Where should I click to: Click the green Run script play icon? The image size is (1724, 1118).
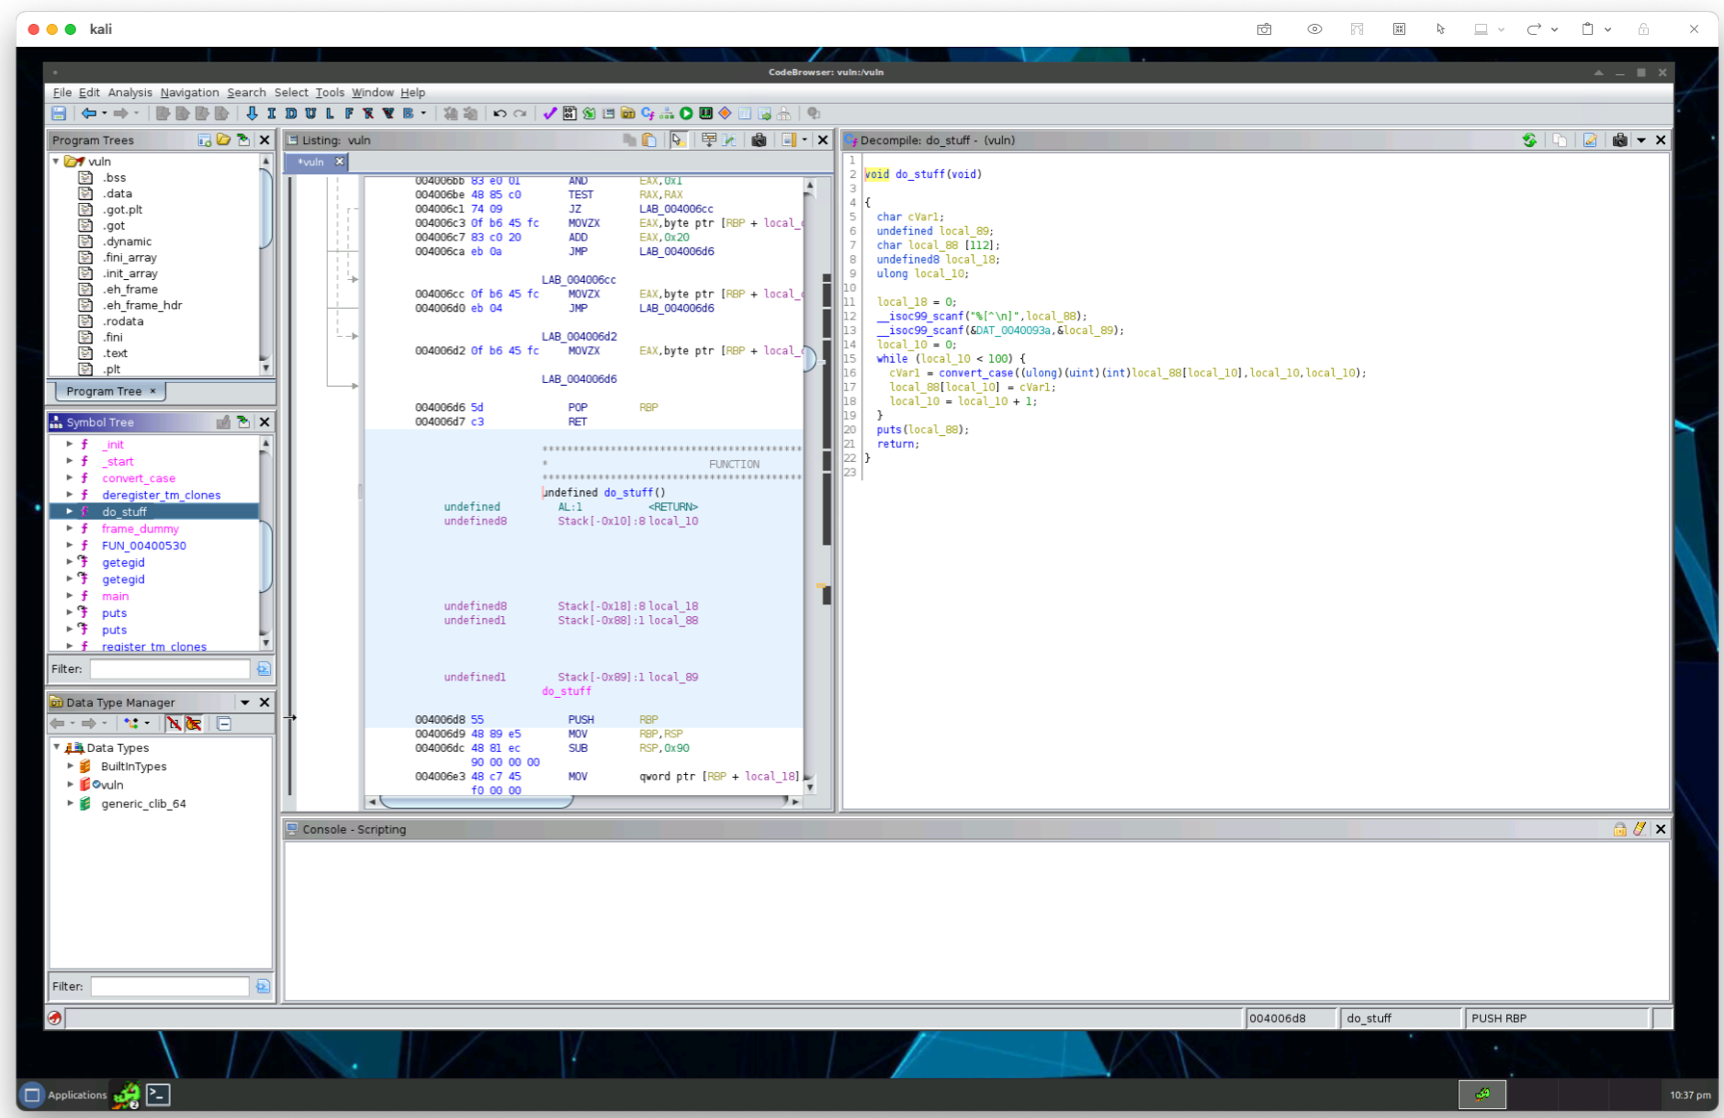686,114
